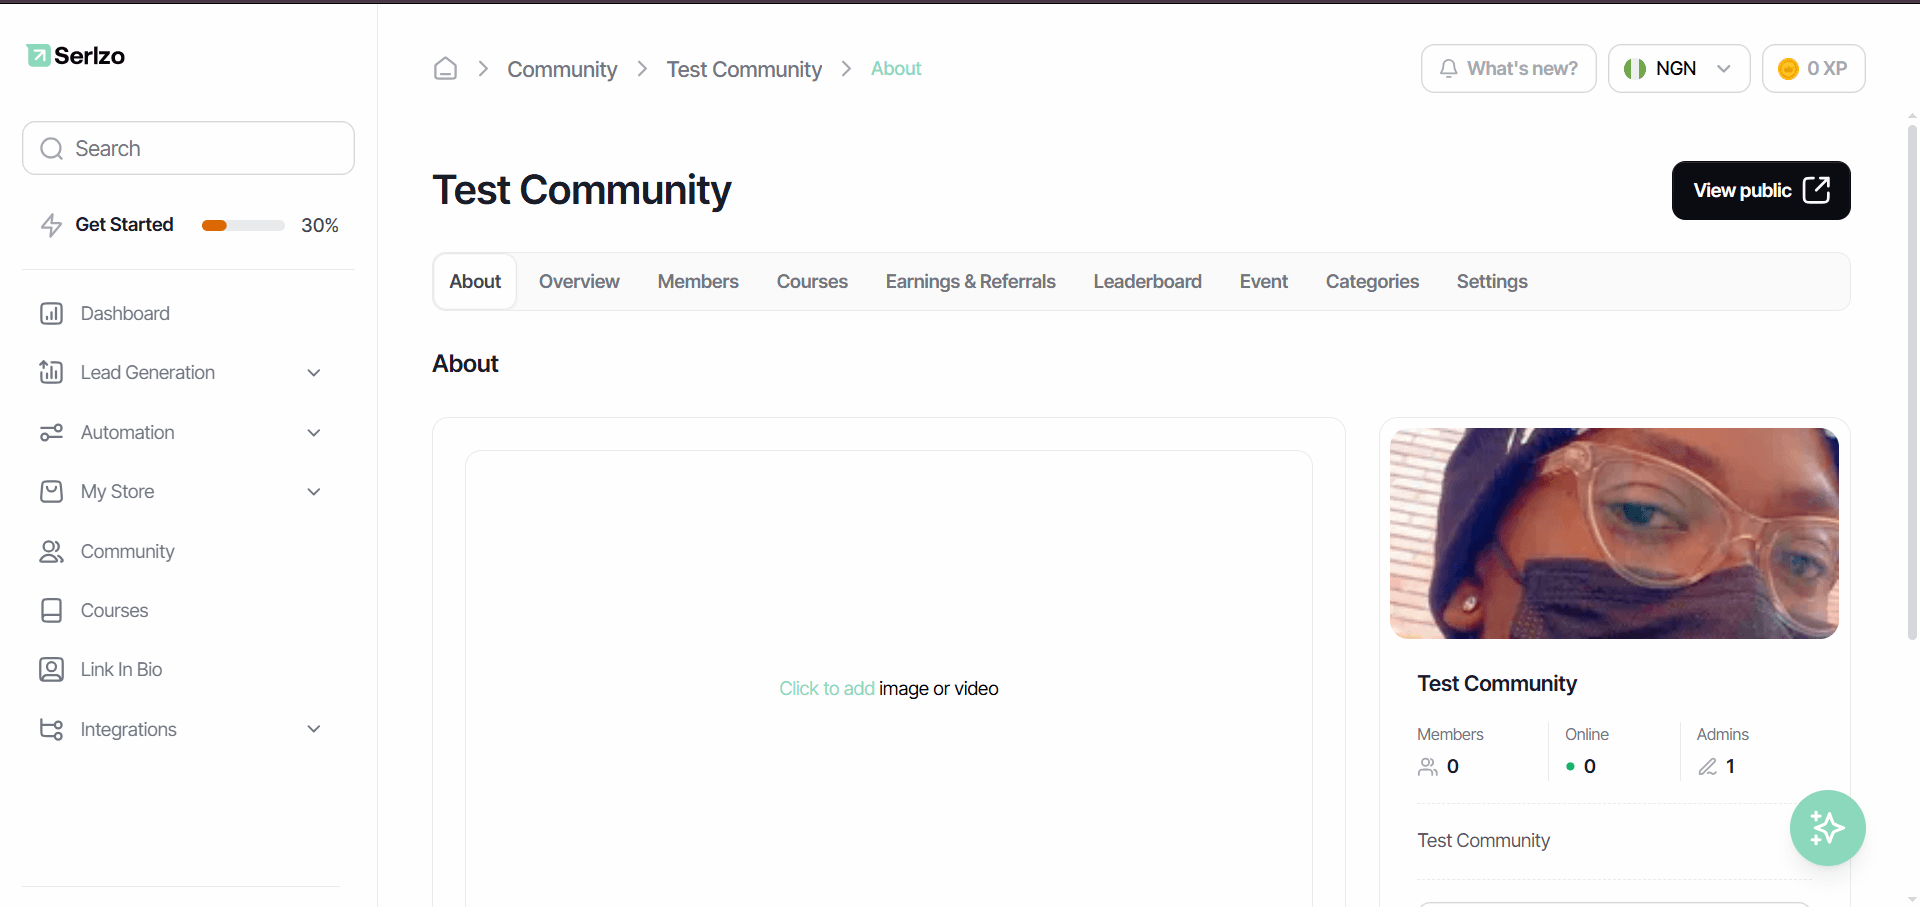Viewport: 1920px width, 907px height.
Task: Open the Earnings & Referrals tab
Action: click(x=970, y=282)
